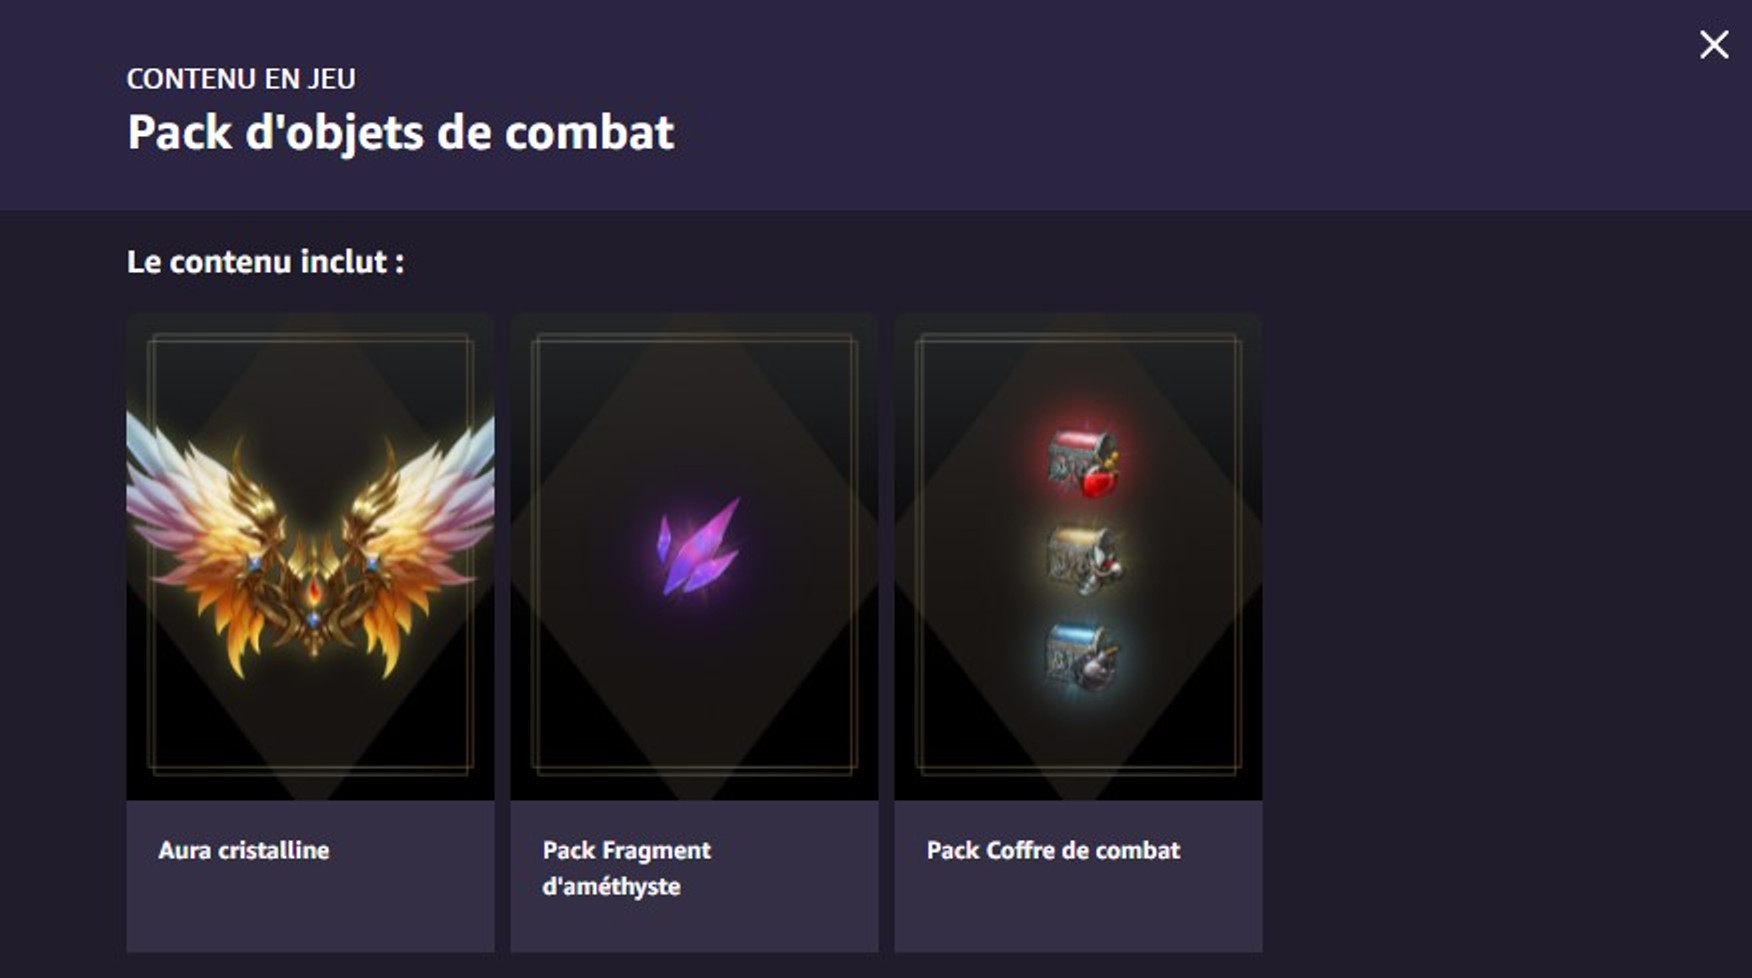1752x978 pixels.
Task: Select the blue combat chest icon
Action: point(1082,657)
